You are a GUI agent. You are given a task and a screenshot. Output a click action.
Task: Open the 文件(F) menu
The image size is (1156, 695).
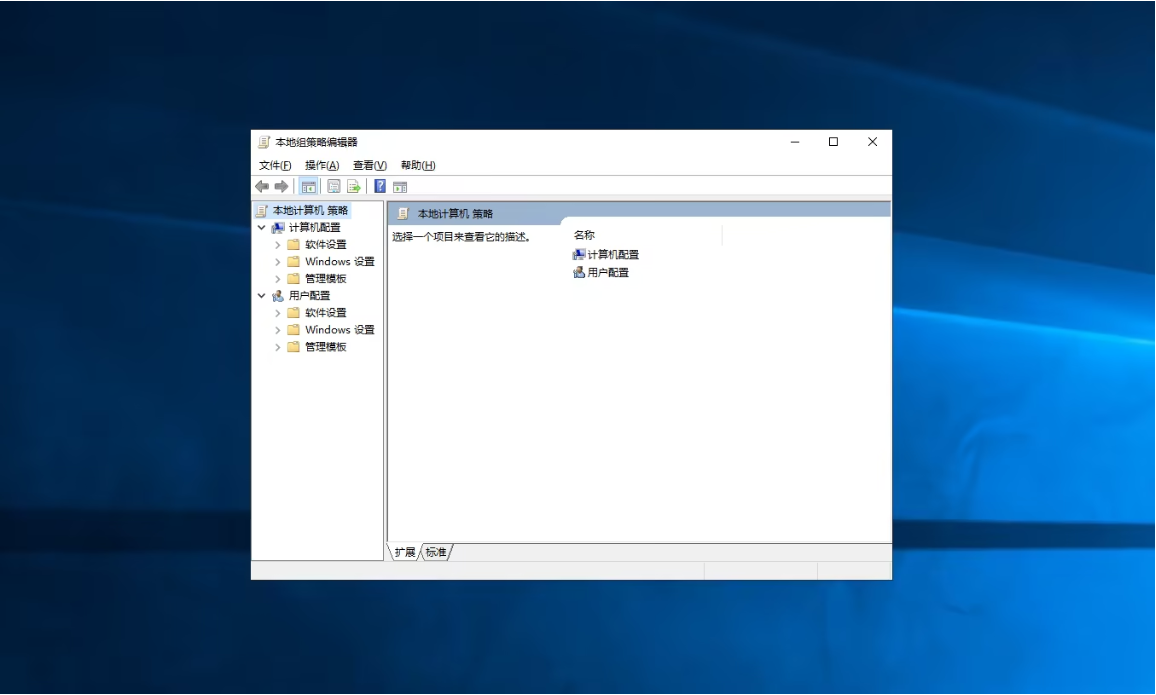tap(275, 165)
